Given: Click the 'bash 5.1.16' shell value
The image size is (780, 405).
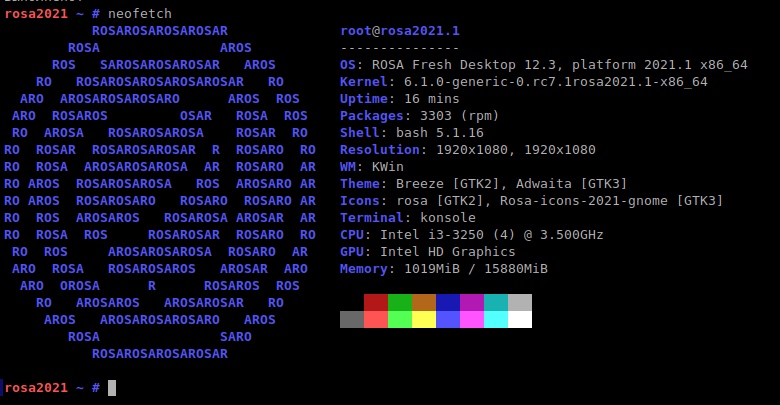Looking at the screenshot, I should (440, 132).
